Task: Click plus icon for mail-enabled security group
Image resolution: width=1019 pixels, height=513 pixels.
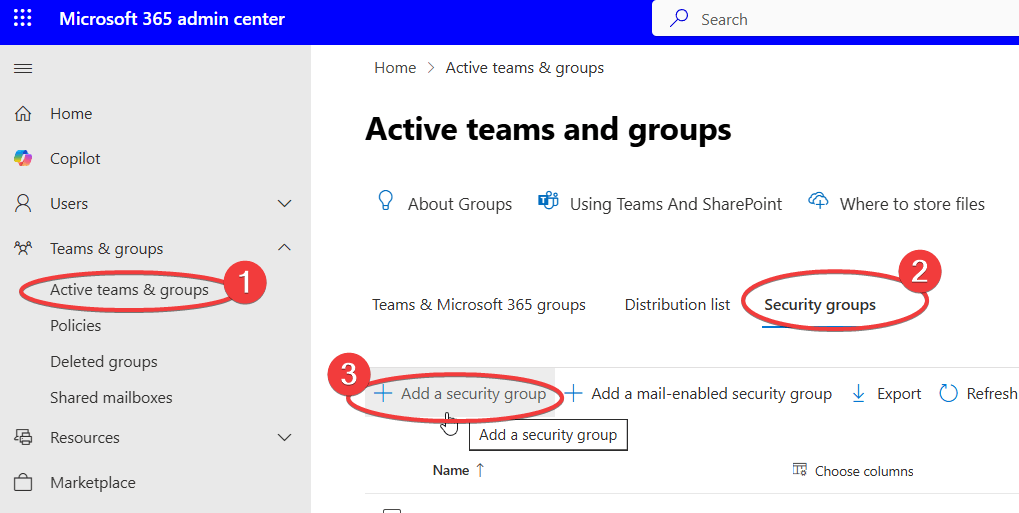Action: click(573, 393)
